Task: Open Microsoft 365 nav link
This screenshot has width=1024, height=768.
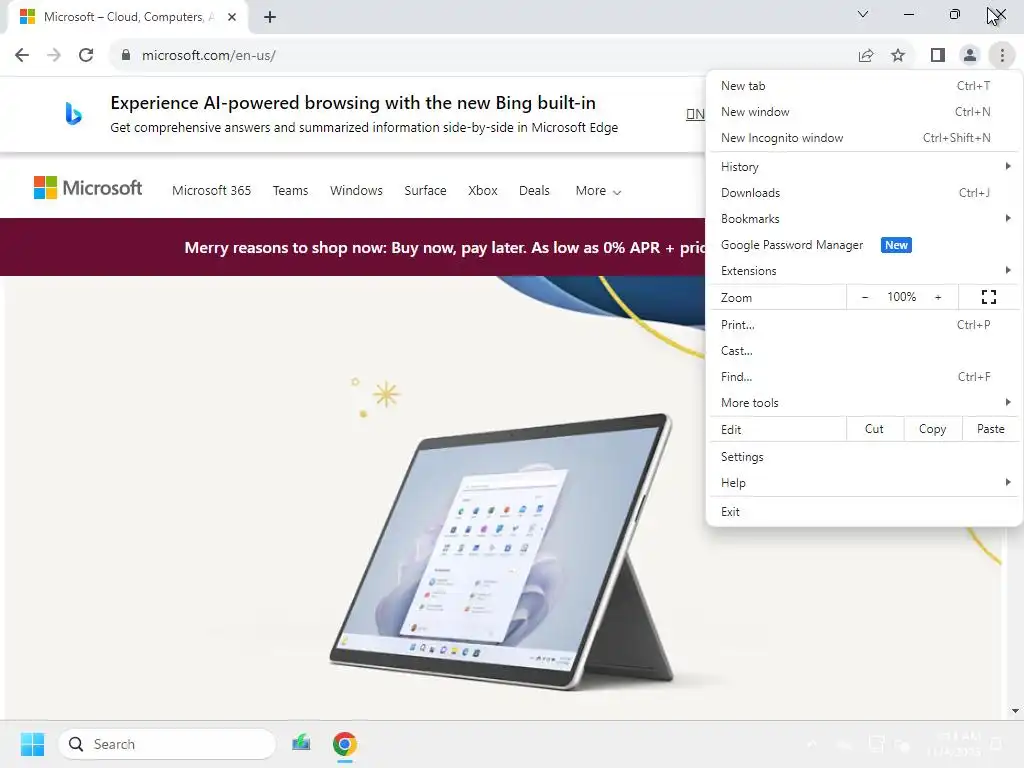Action: 212,190
